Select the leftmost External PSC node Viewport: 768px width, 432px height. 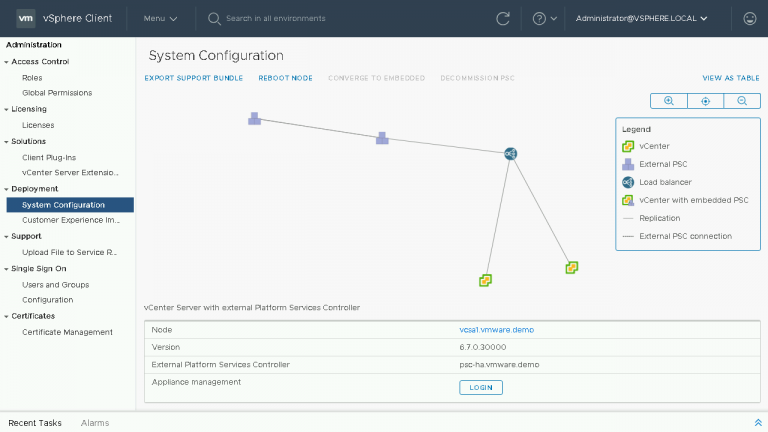pyautogui.click(x=254, y=119)
